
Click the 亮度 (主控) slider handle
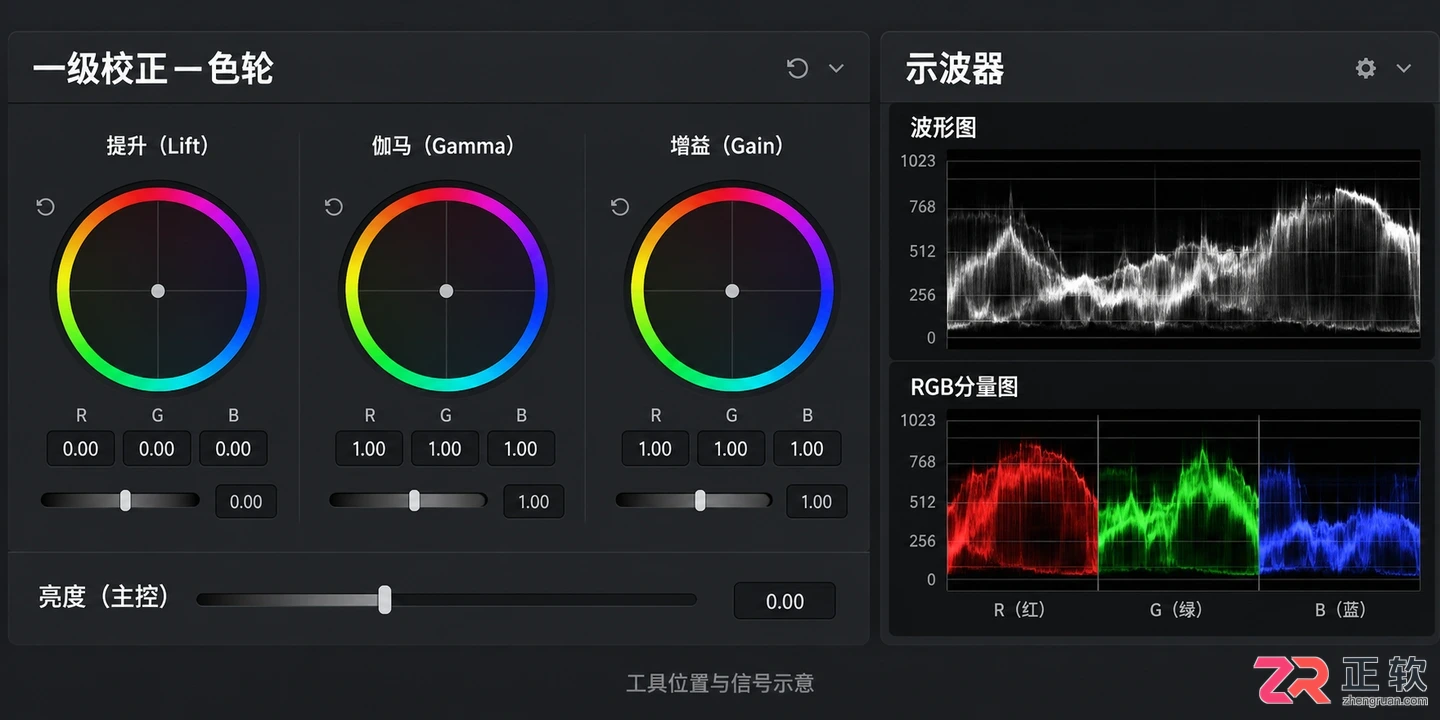[384, 600]
